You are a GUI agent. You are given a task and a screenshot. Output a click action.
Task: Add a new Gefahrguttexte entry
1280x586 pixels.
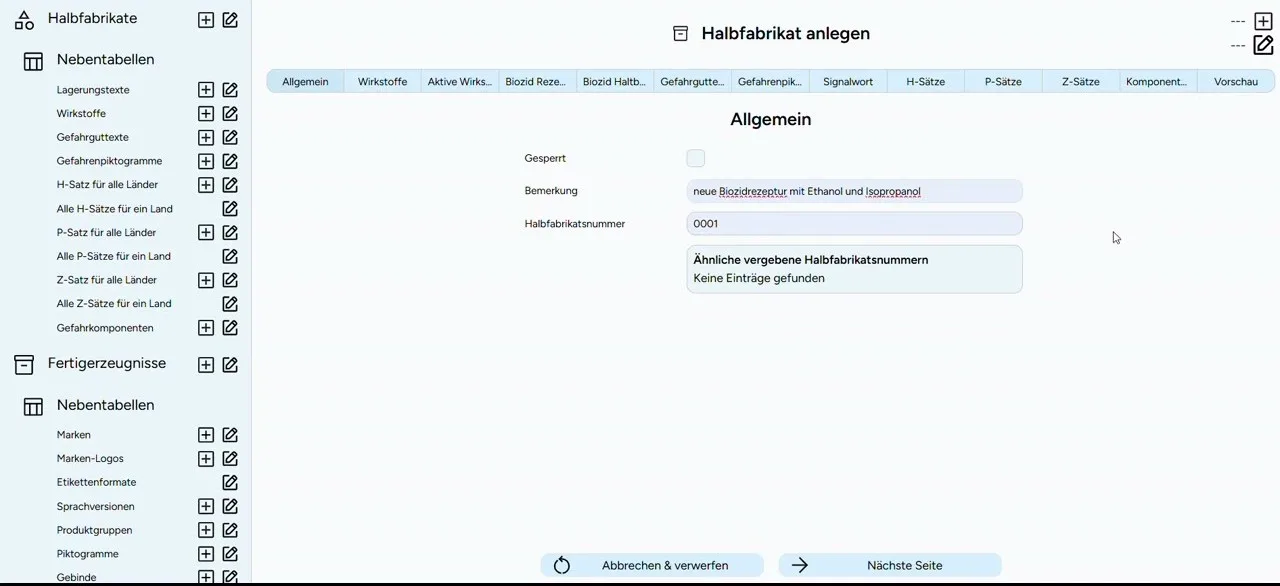pos(206,138)
